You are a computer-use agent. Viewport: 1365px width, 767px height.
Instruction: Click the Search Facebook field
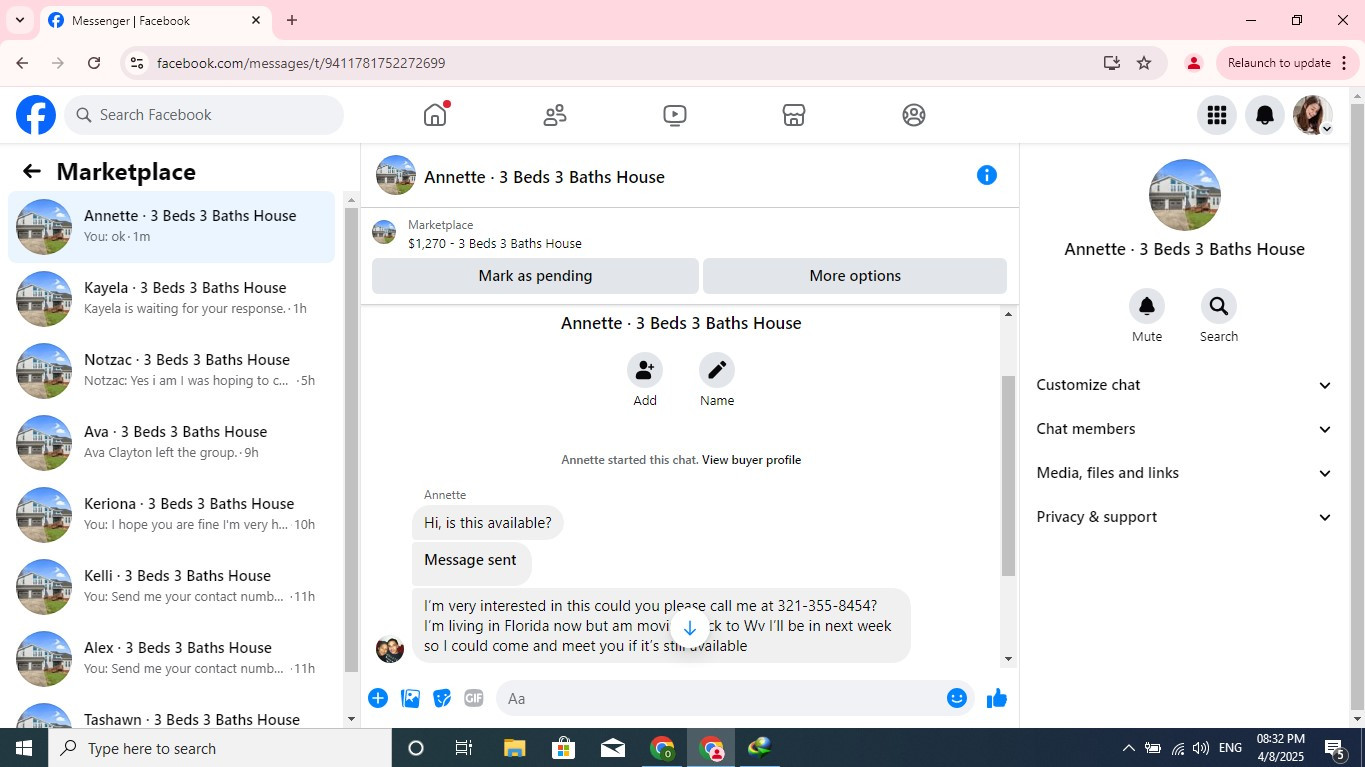coord(204,115)
